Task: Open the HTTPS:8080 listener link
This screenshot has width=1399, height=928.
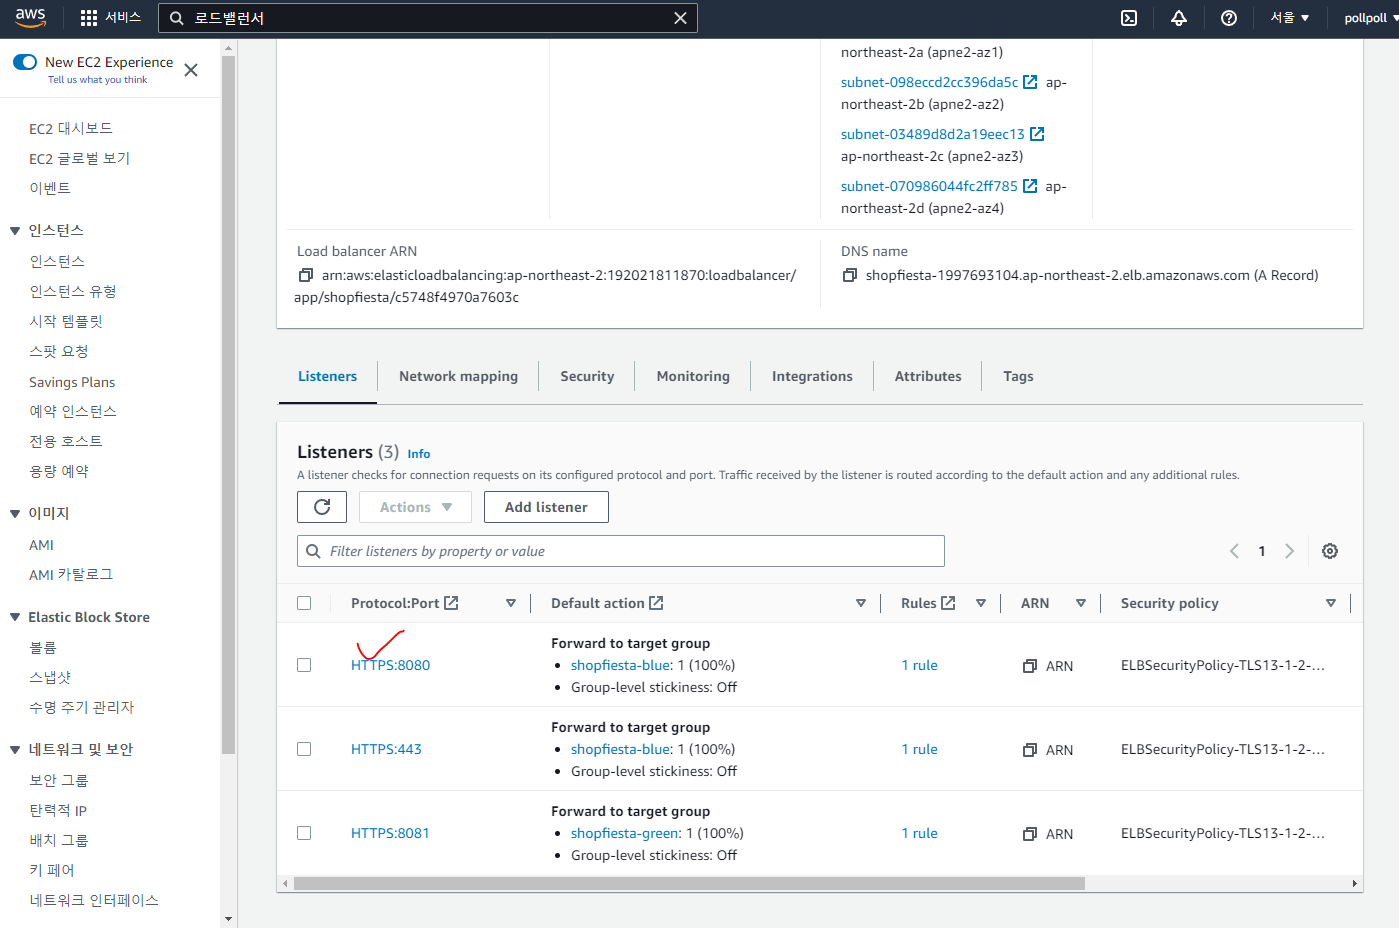Action: click(x=390, y=665)
